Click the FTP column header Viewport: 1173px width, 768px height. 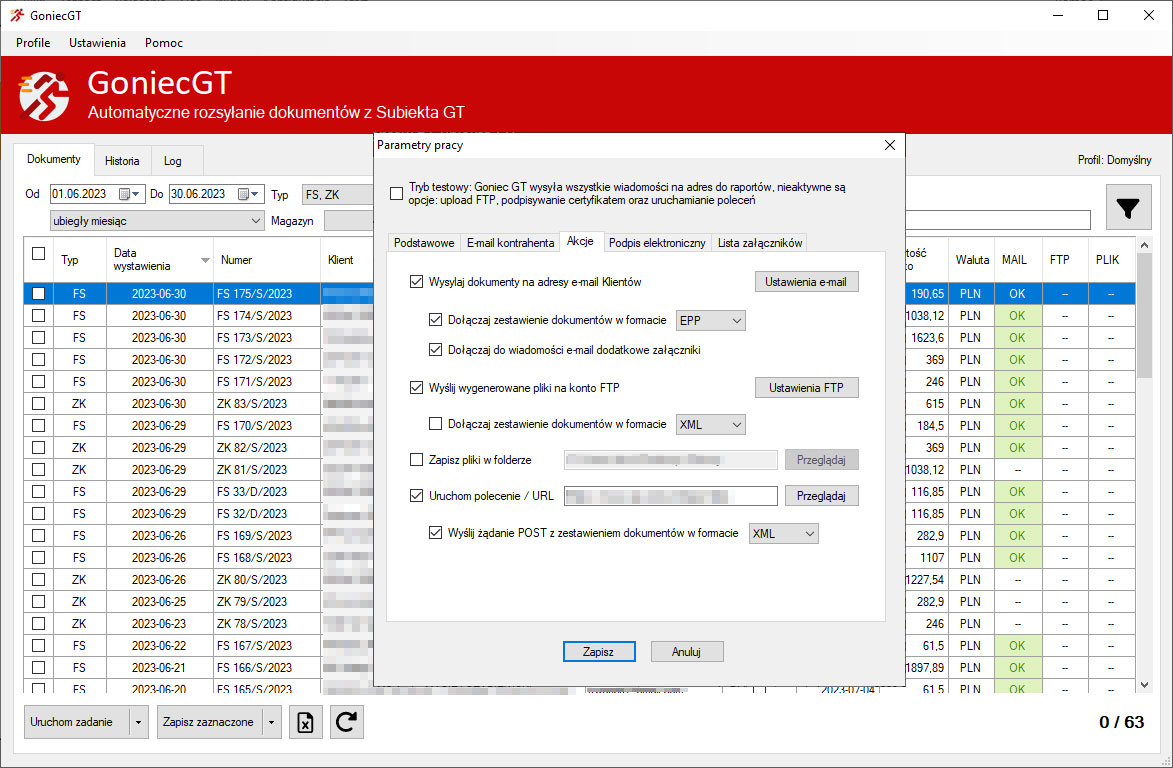(1063, 260)
